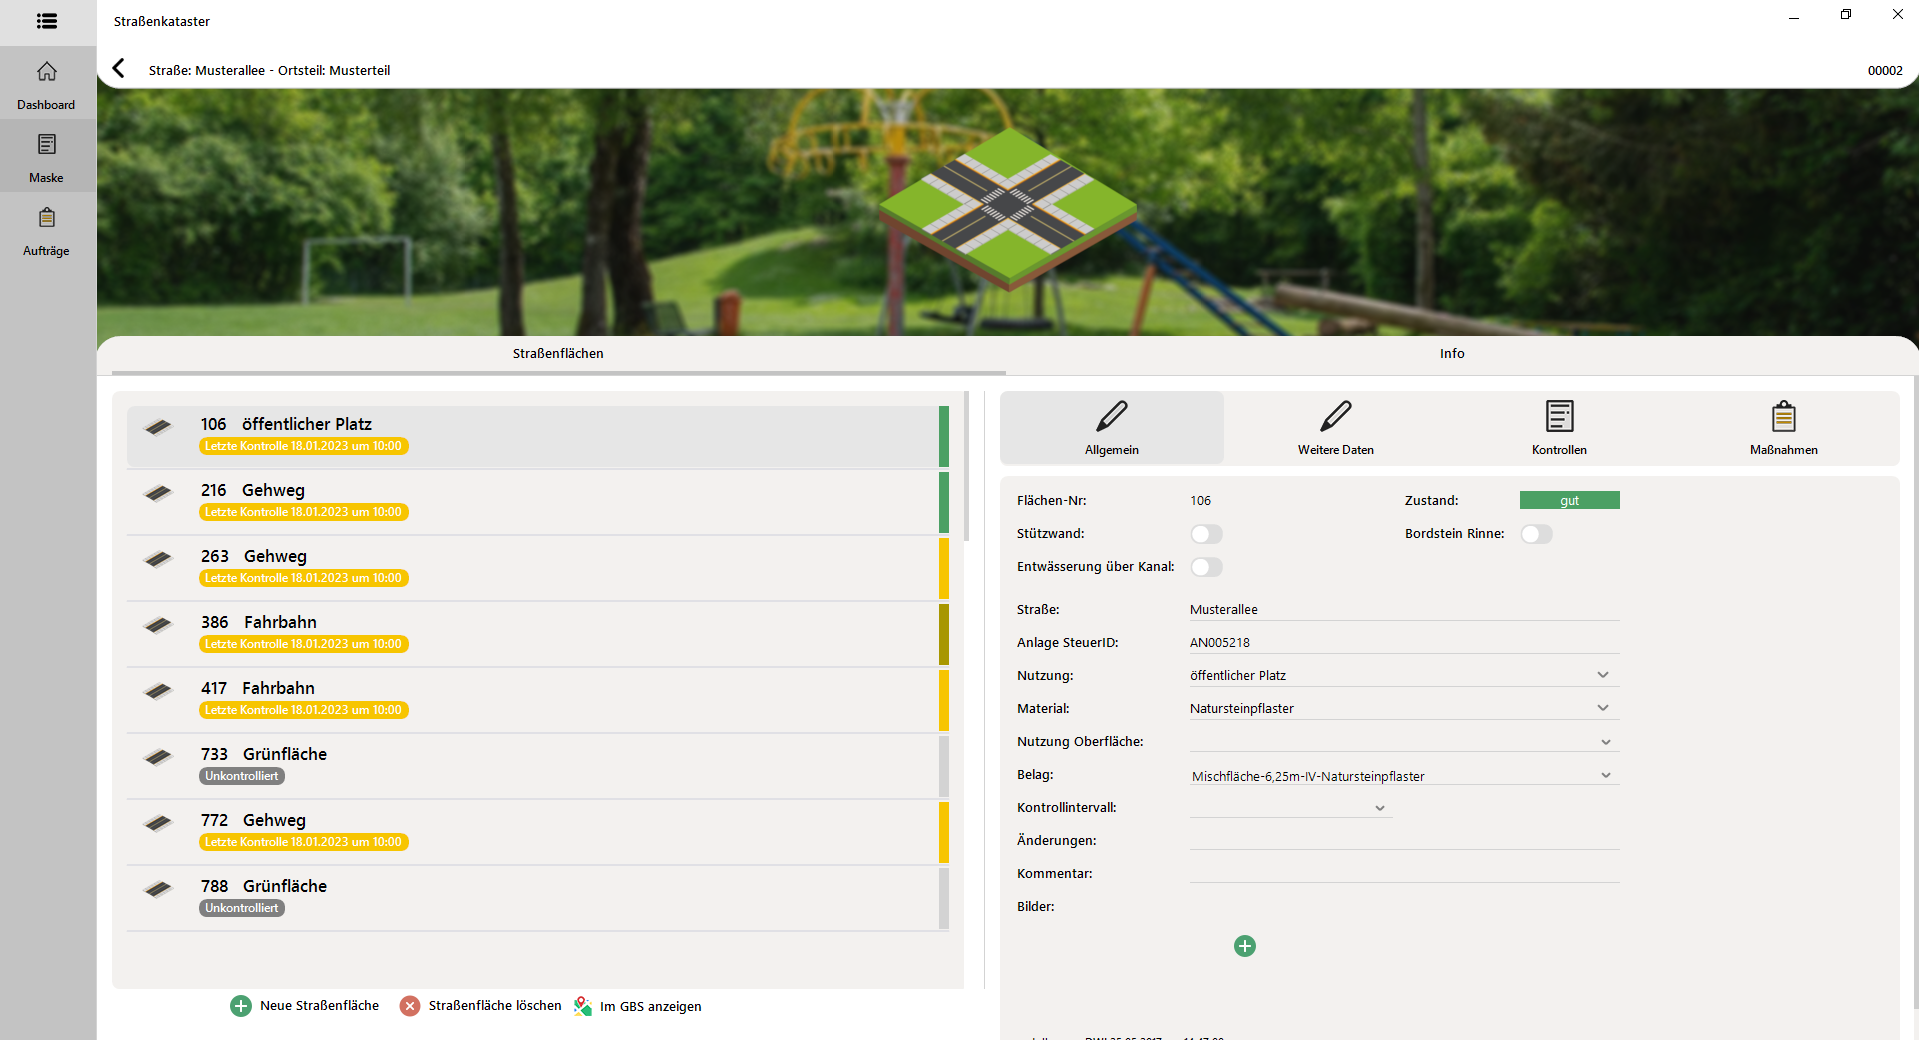Screen dimensions: 1920x1040
Task: Open the hamburger menu icon
Action: 47,21
